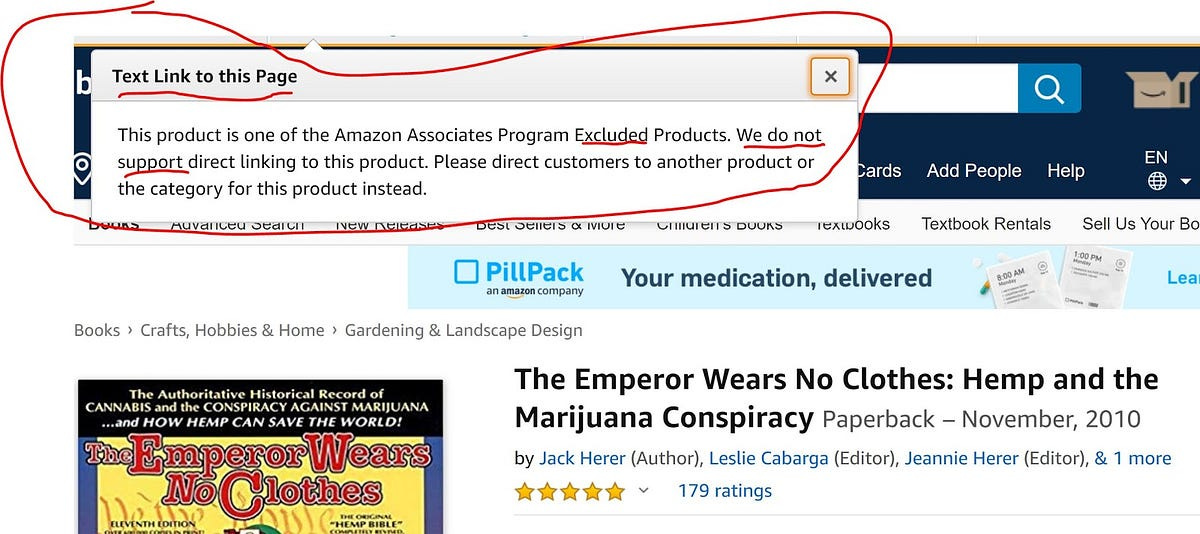Click the location pin icon
Viewport: 1200px width, 534px height.
click(x=83, y=171)
